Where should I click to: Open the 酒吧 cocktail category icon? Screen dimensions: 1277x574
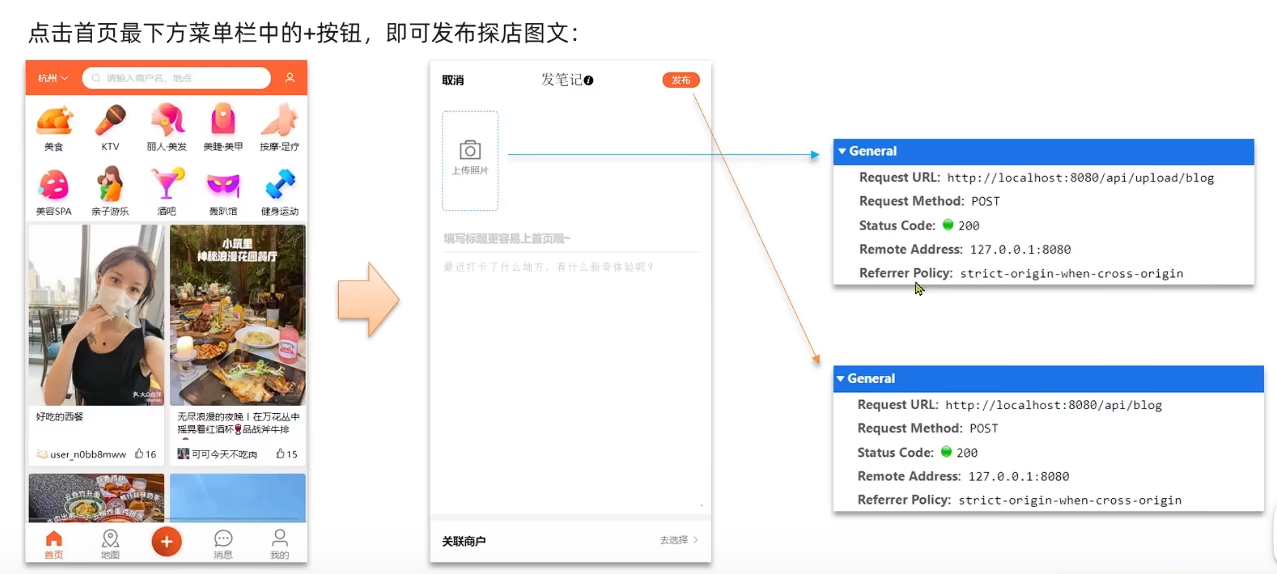tap(166, 186)
